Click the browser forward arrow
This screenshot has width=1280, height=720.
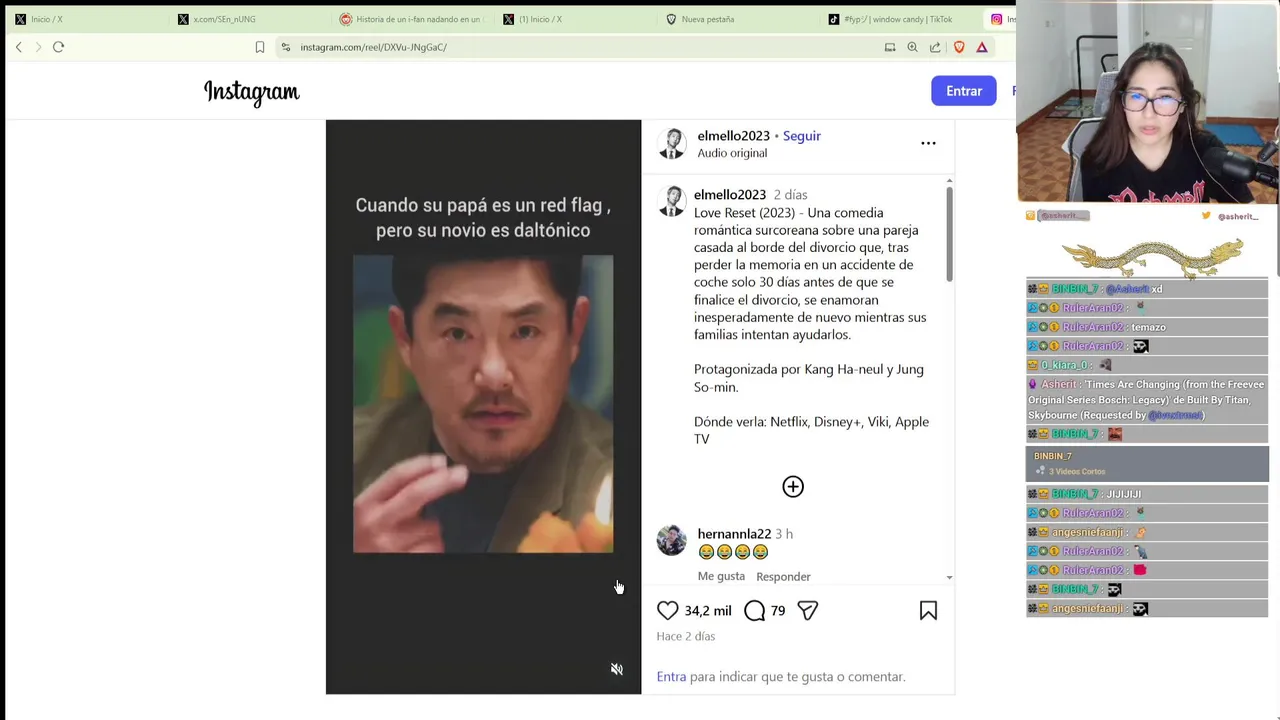pos(38,47)
